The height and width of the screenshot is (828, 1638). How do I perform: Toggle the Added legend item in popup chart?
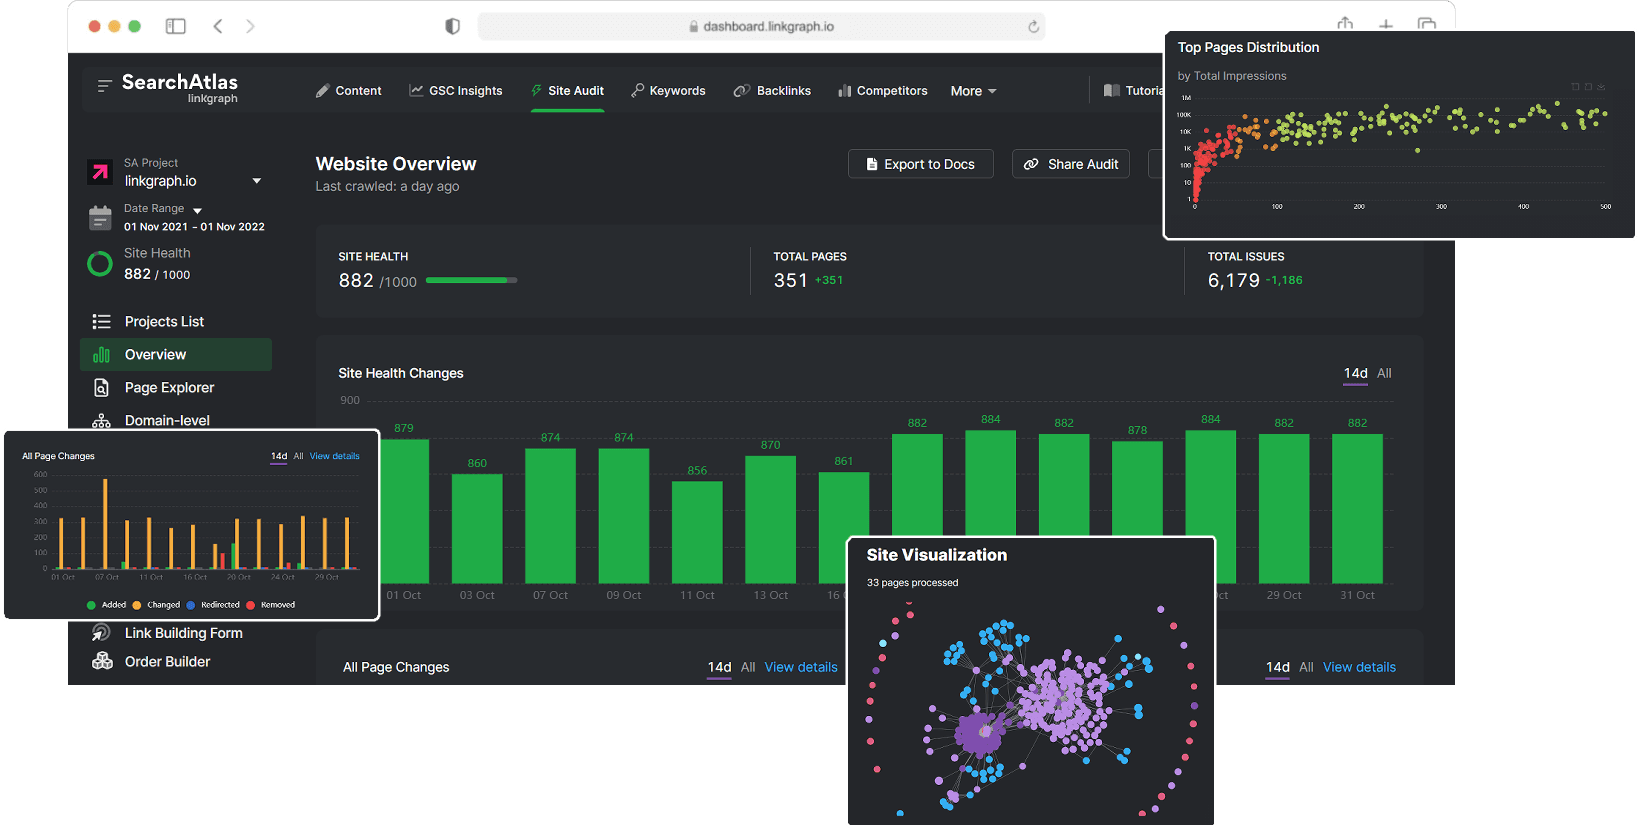tap(106, 605)
